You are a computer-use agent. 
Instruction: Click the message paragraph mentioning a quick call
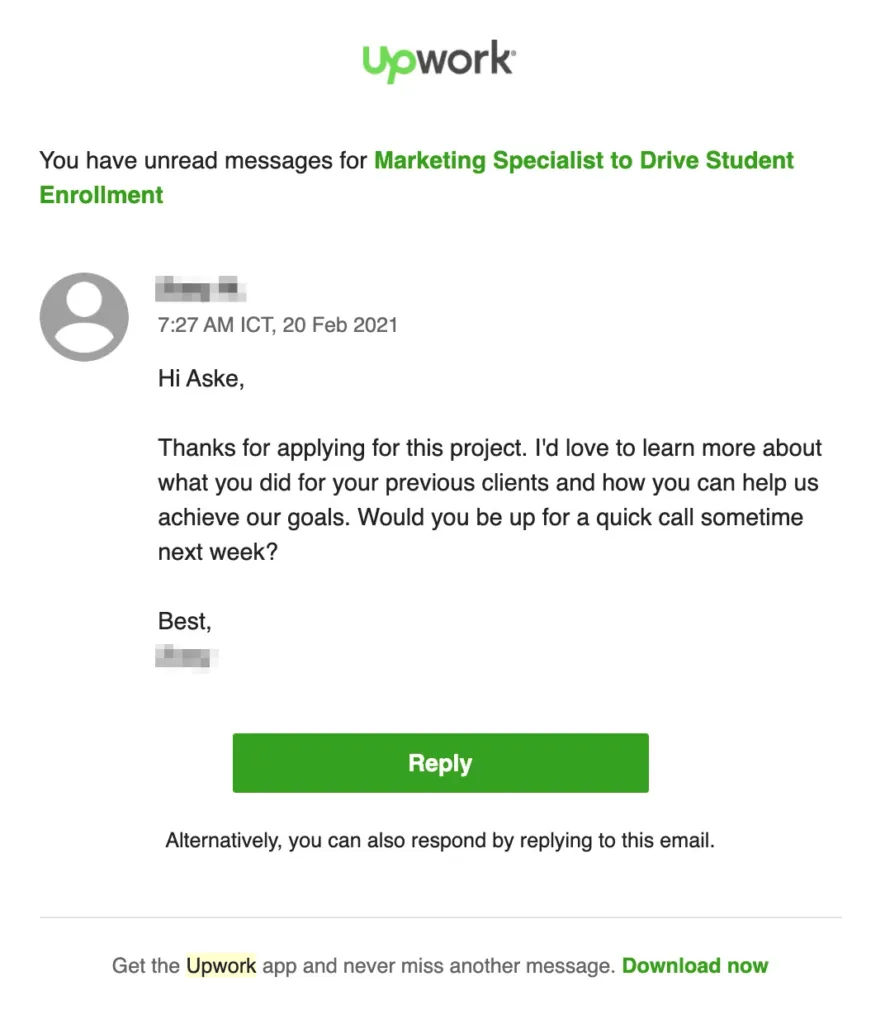pyautogui.click(x=489, y=482)
